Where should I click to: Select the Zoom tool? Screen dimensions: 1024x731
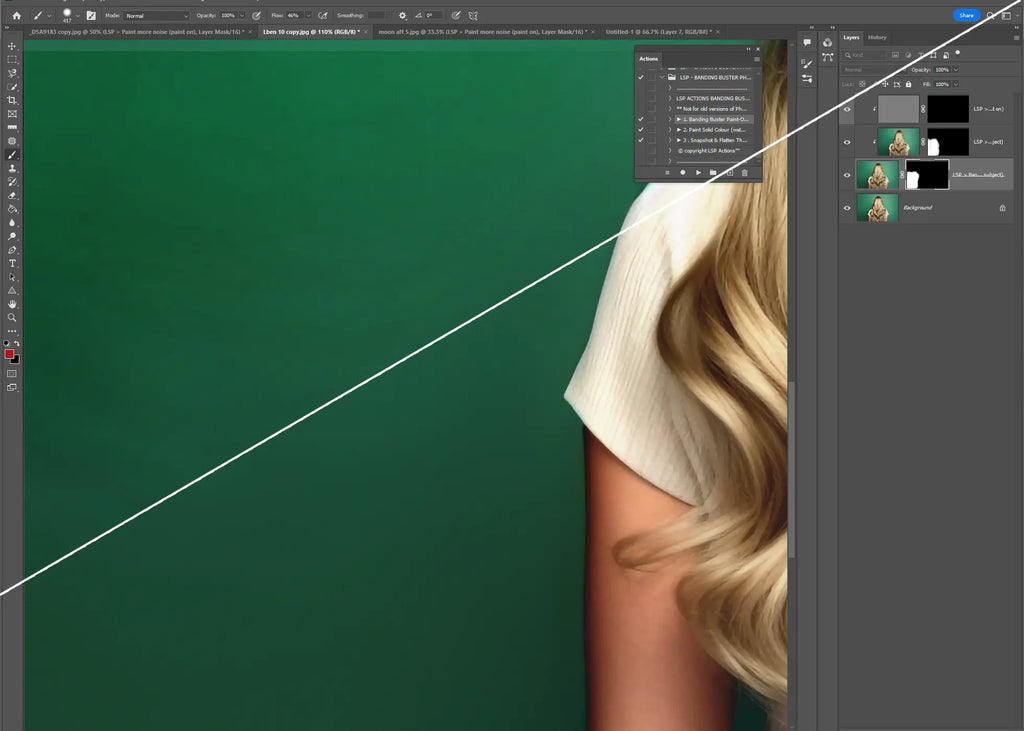pyautogui.click(x=12, y=317)
